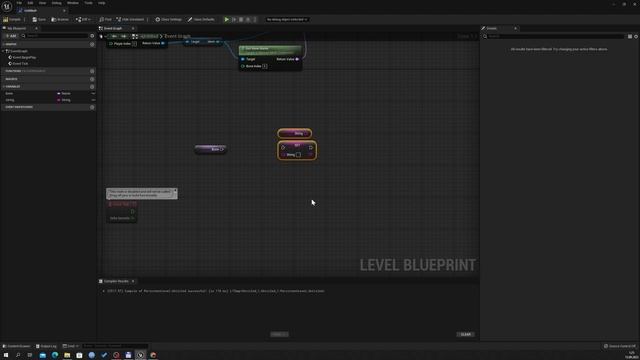Image resolution: width=640 pixels, height=360 pixels.
Task: Click the Bone Index value field
Action: [265, 66]
